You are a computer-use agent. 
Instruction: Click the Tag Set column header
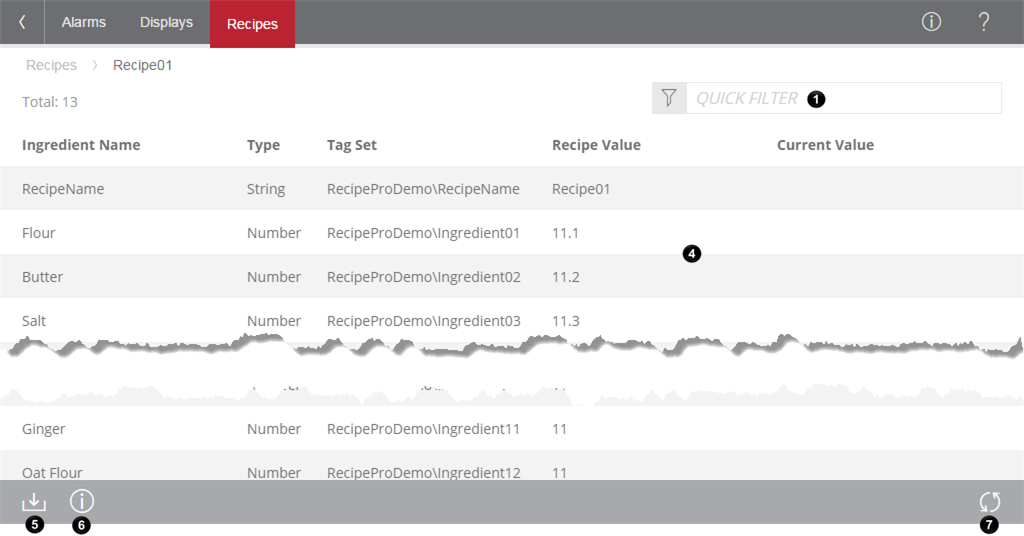352,145
